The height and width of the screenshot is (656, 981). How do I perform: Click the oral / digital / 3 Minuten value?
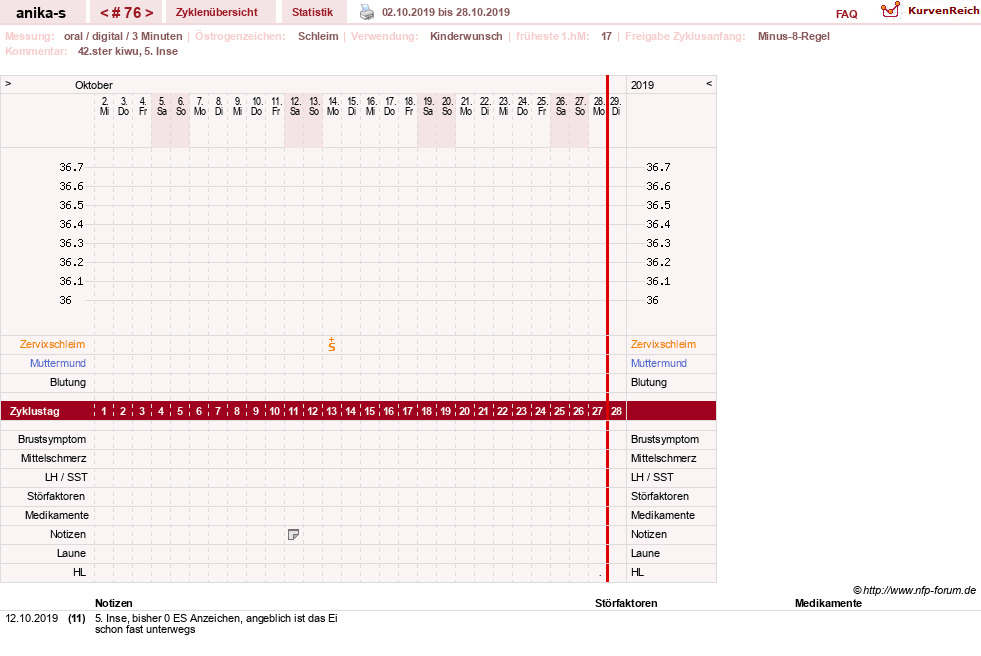click(123, 36)
